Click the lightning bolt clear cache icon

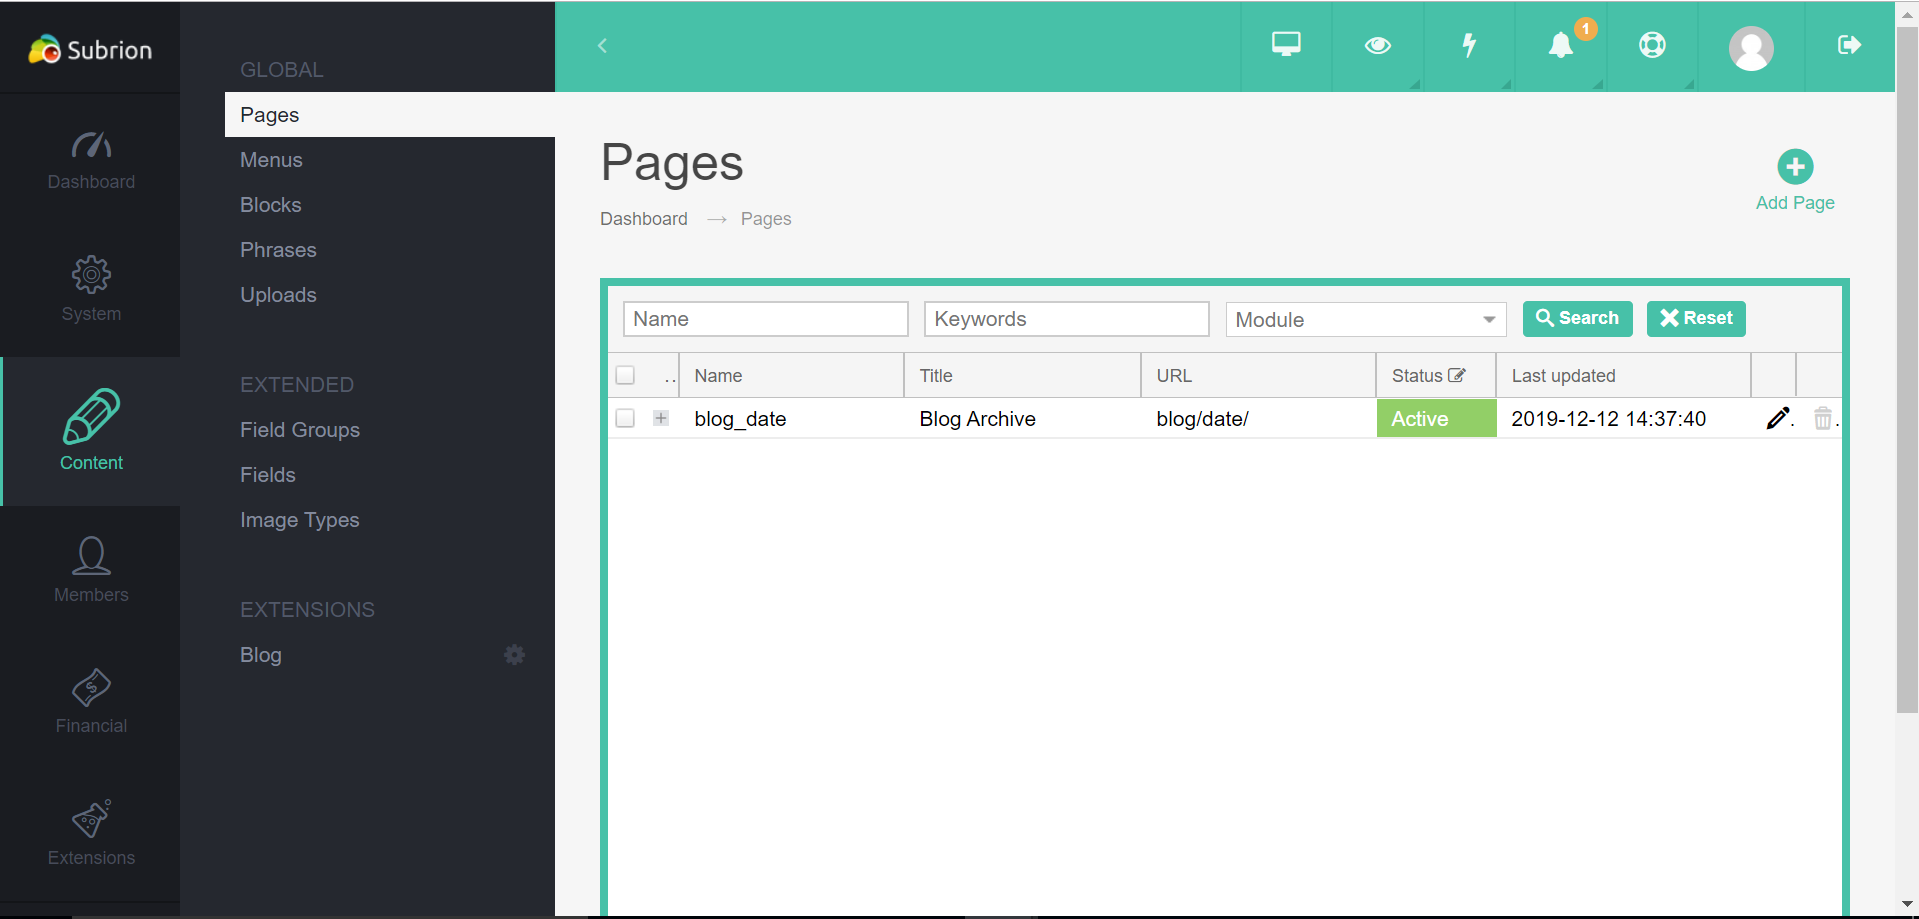1469,45
